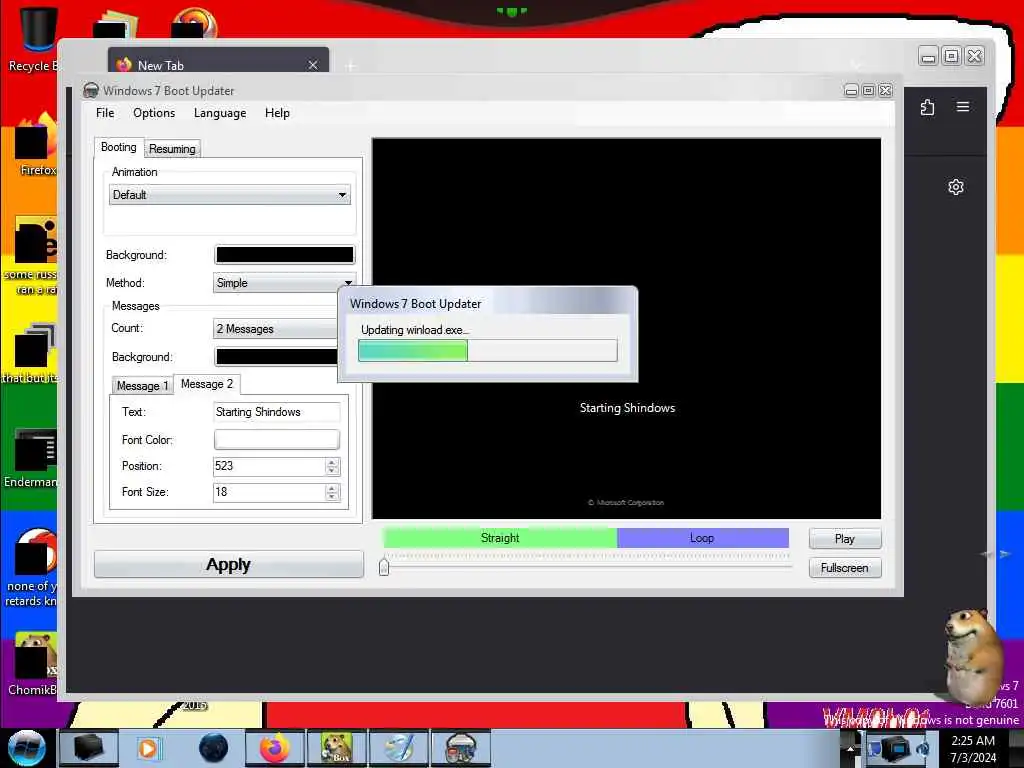Open the Messages Count dropdown
This screenshot has height=768, width=1024.
pos(276,328)
